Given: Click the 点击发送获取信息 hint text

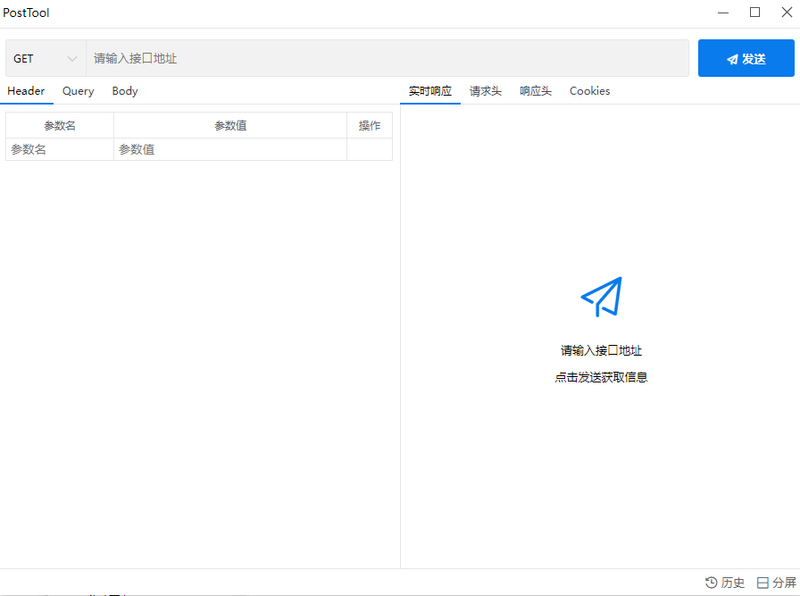Looking at the screenshot, I should point(601,378).
